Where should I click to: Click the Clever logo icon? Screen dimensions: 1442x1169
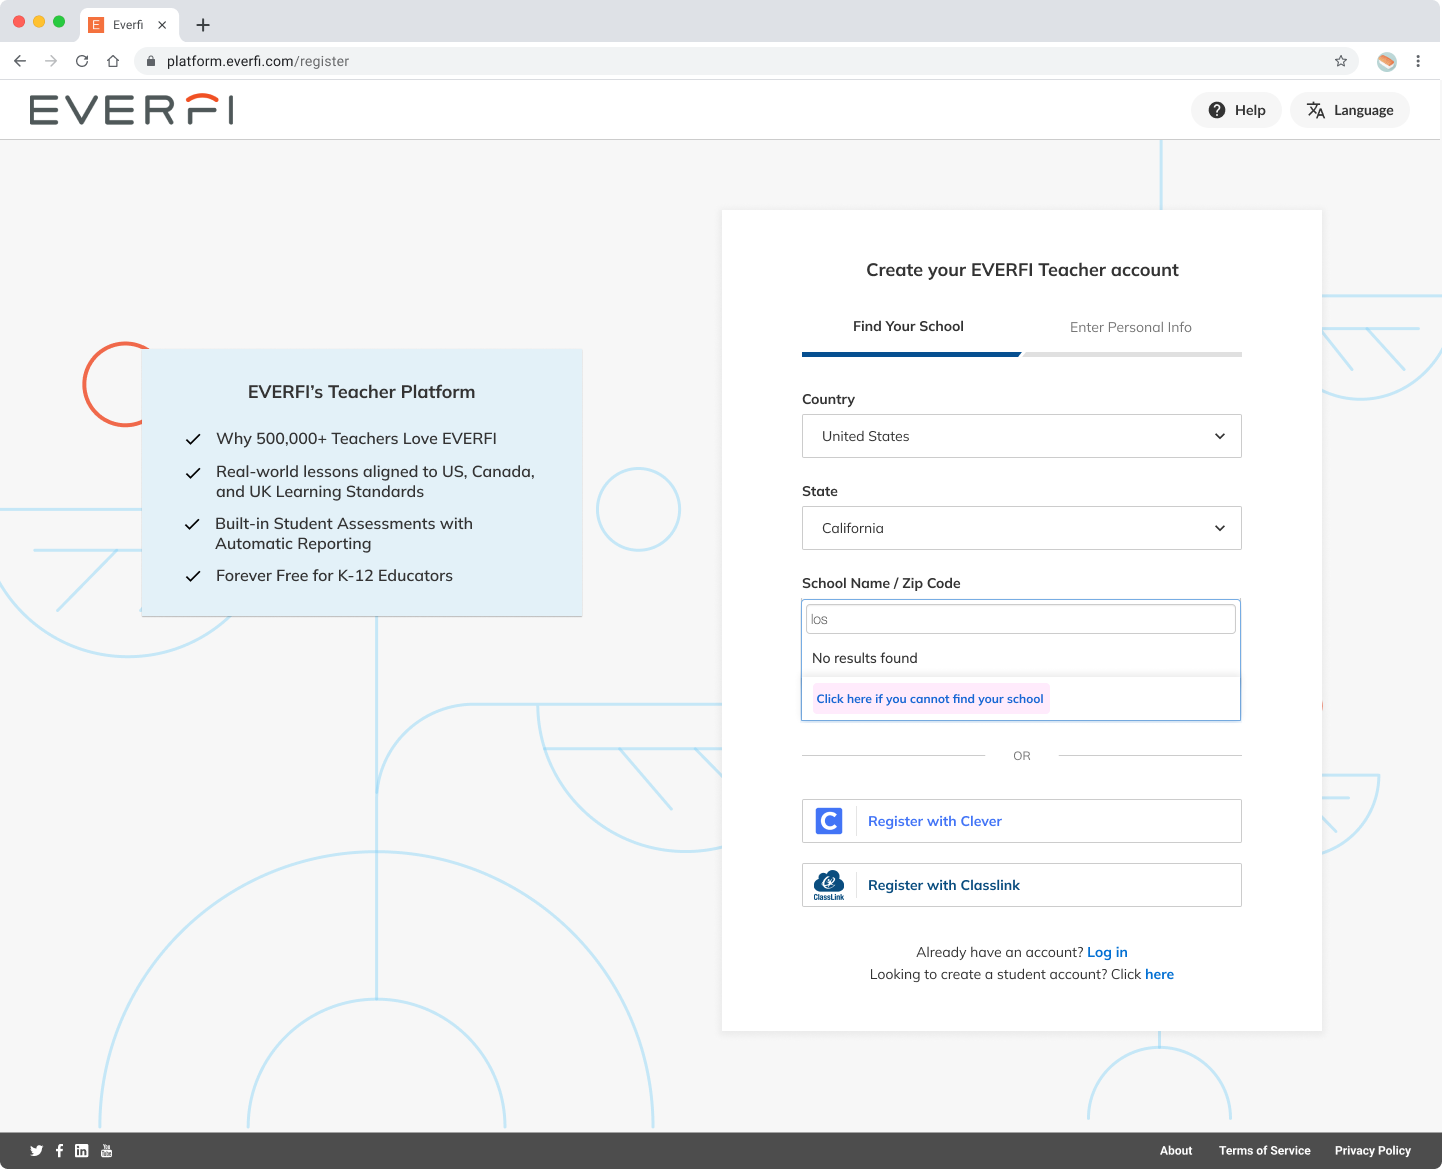pos(829,821)
